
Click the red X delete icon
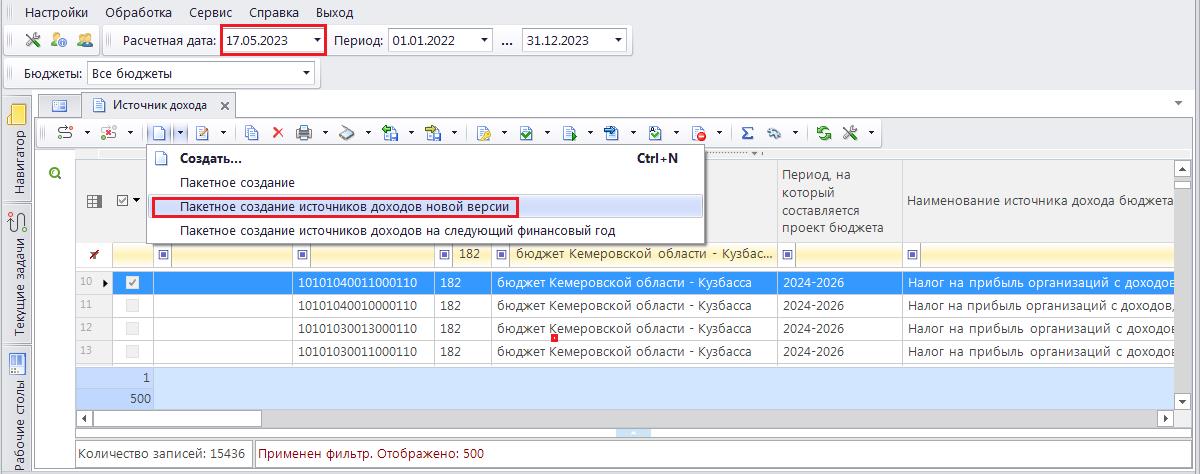[278, 132]
